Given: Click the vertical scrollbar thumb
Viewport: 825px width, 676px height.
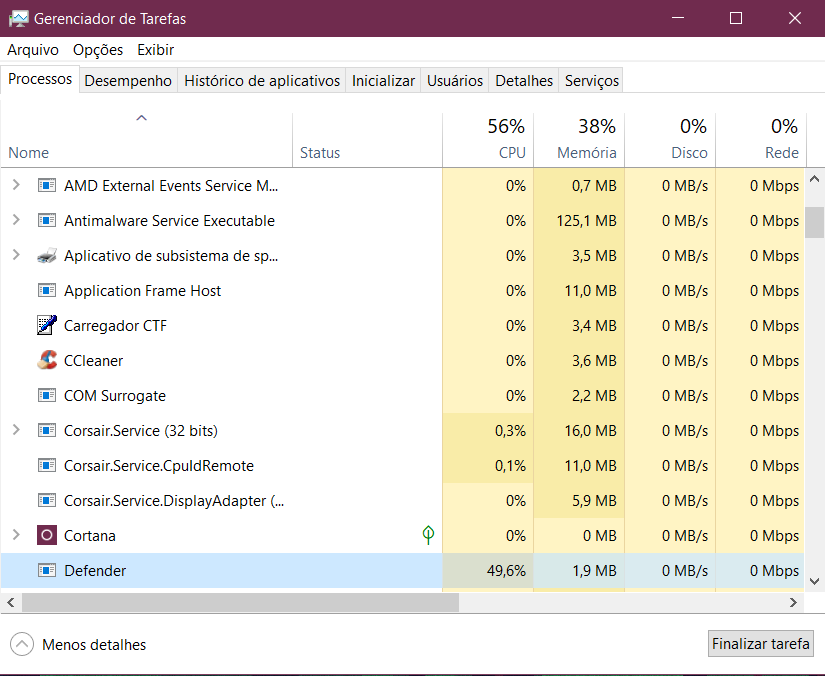Looking at the screenshot, I should point(814,222).
